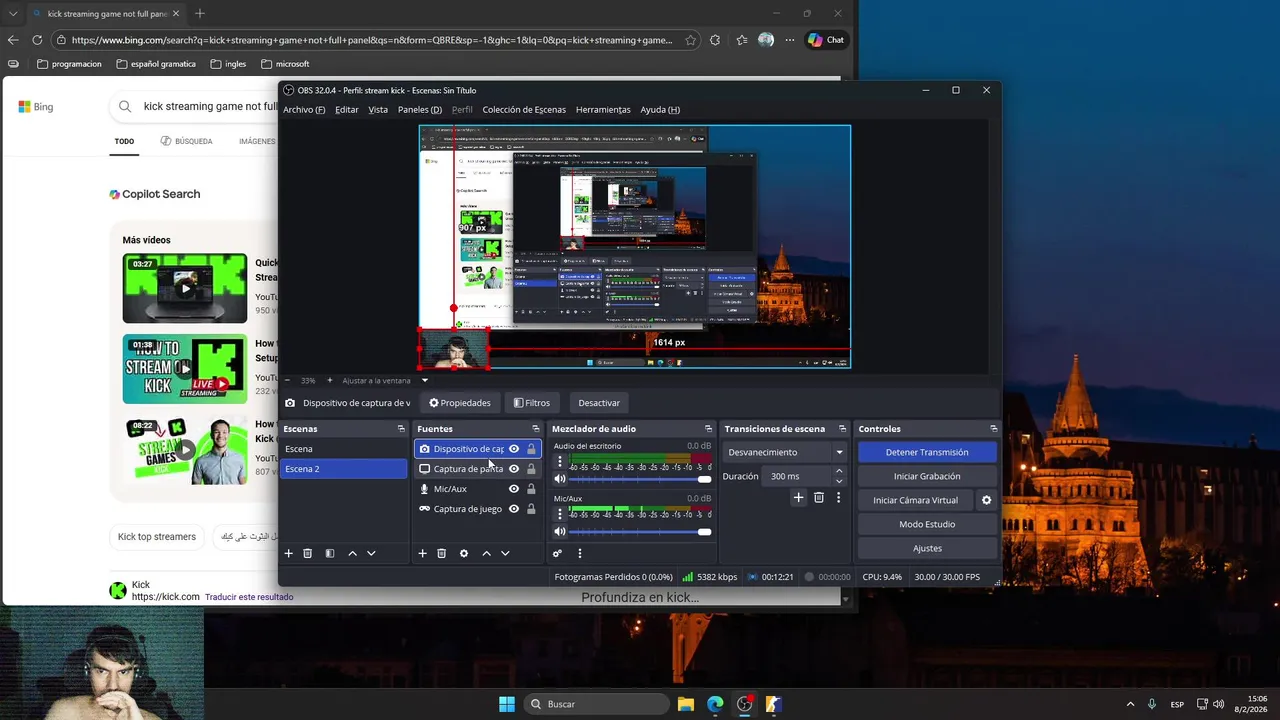
Task: Delete the selected scene using Escenas trash icon
Action: [x=308, y=553]
